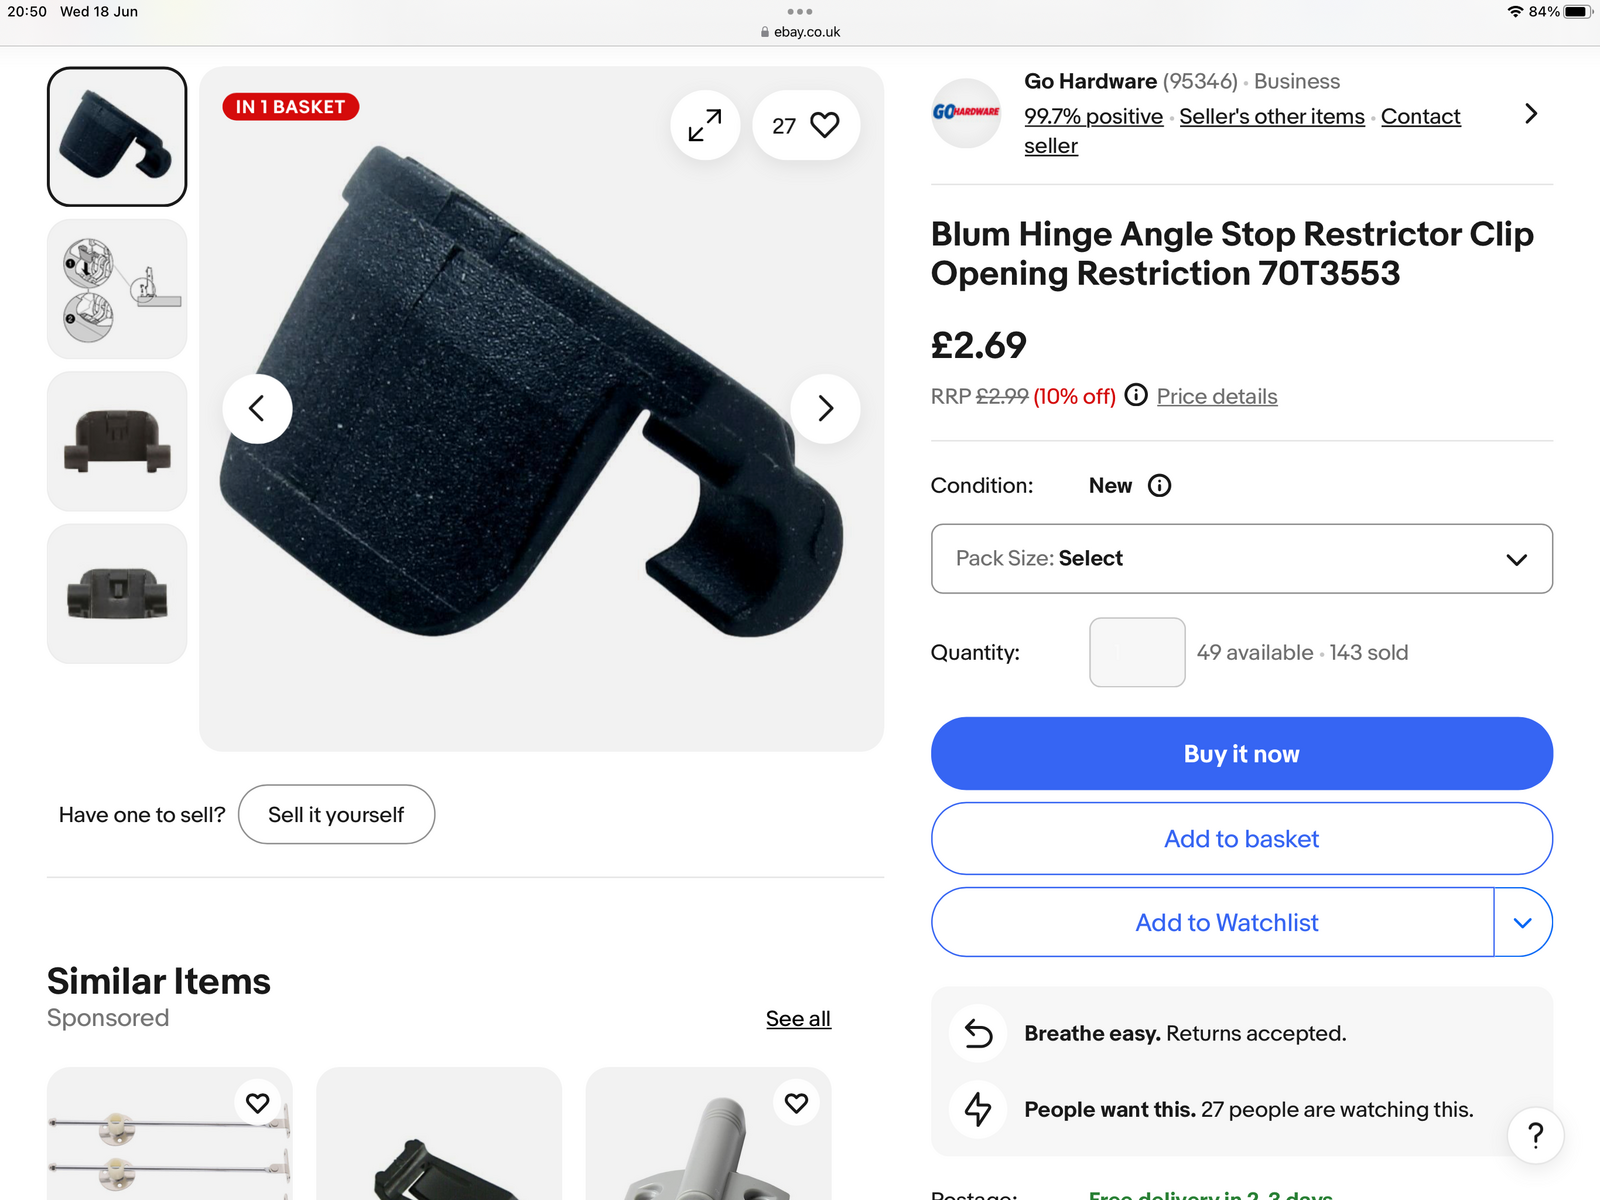Open the three-dot menu above address bar

tap(800, 12)
